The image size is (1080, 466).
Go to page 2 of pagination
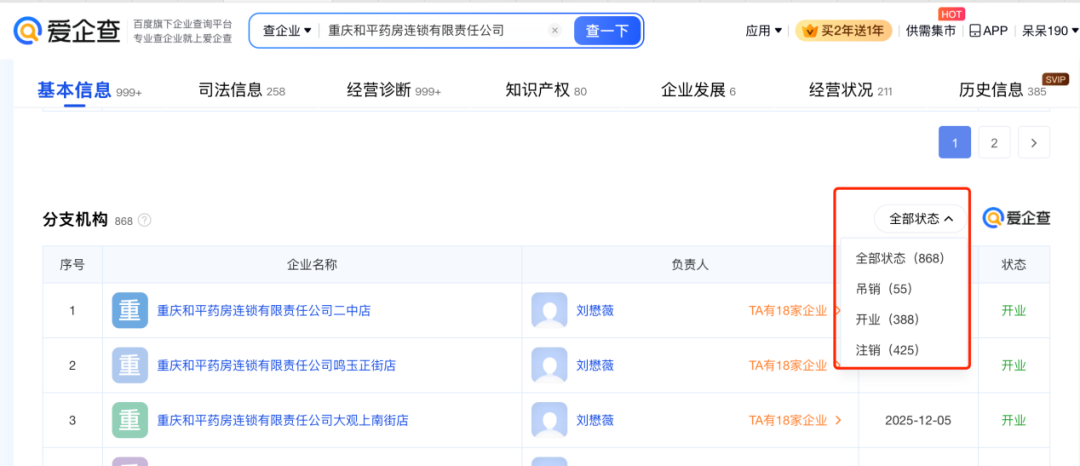[994, 142]
